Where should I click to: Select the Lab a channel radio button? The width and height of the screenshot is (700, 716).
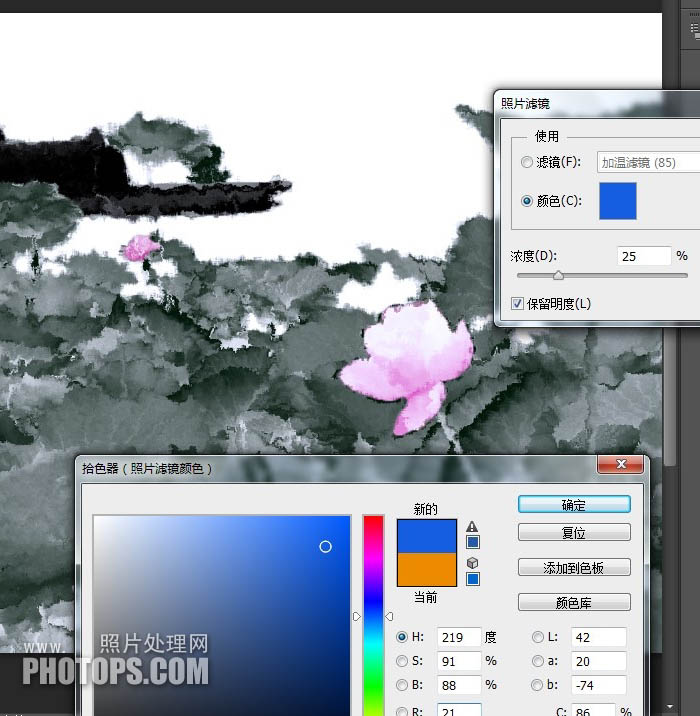click(538, 661)
